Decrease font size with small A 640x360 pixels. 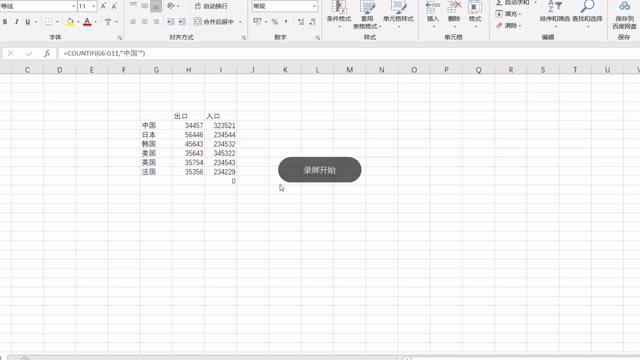pos(114,6)
